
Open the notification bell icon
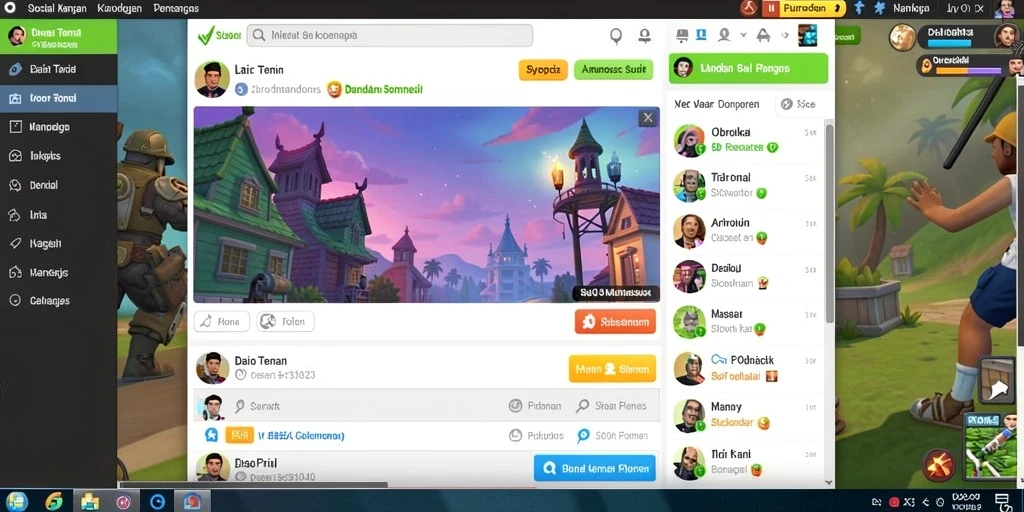pyautogui.click(x=645, y=35)
